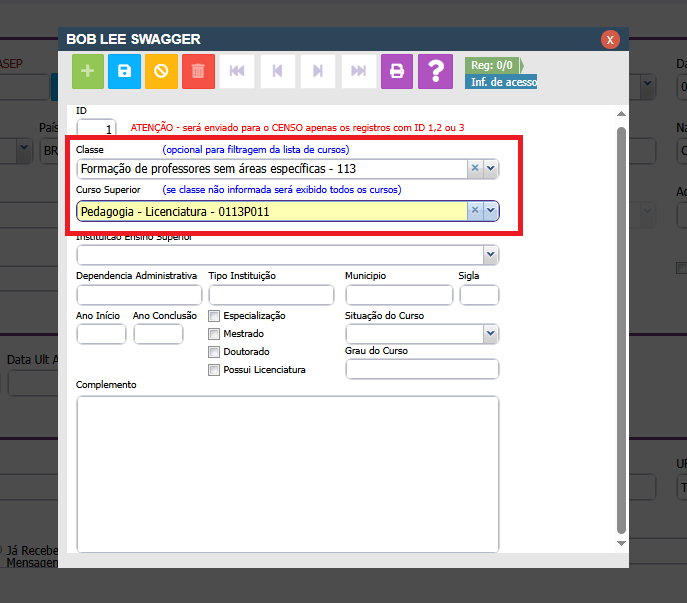Close the Bob Lee Swagger dialog
The width and height of the screenshot is (687, 603).
point(610,40)
